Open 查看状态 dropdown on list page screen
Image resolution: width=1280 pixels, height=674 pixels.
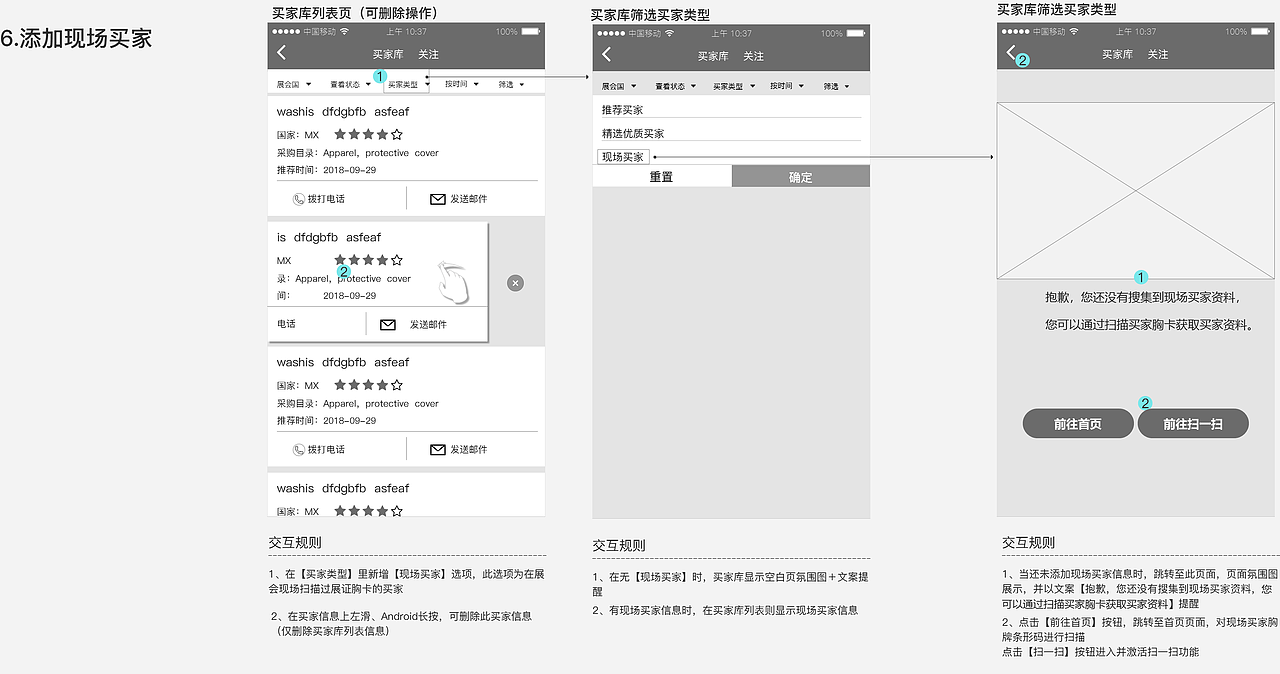point(350,85)
